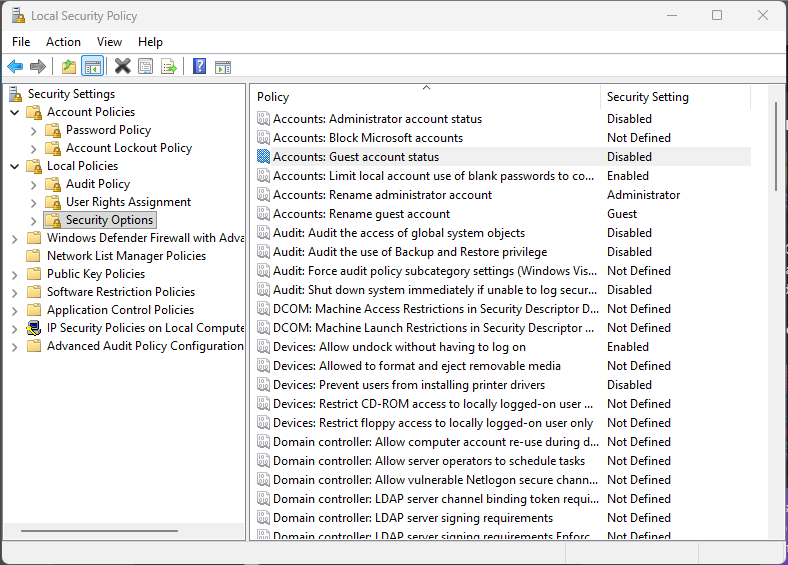This screenshot has width=788, height=565.
Task: Select Devices: Prevent users from installing printer drivers
Action: click(408, 385)
